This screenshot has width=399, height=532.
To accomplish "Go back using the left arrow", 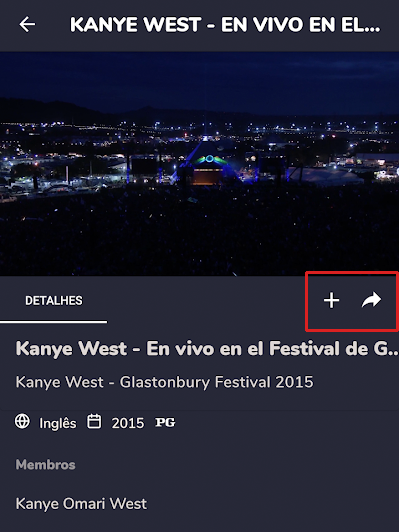I will 27,24.
